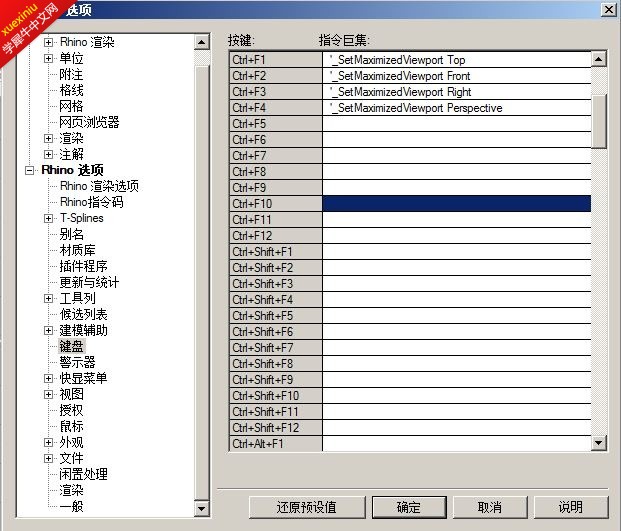Expand the 视图 tree node
This screenshot has height=531, width=621.
(48, 394)
